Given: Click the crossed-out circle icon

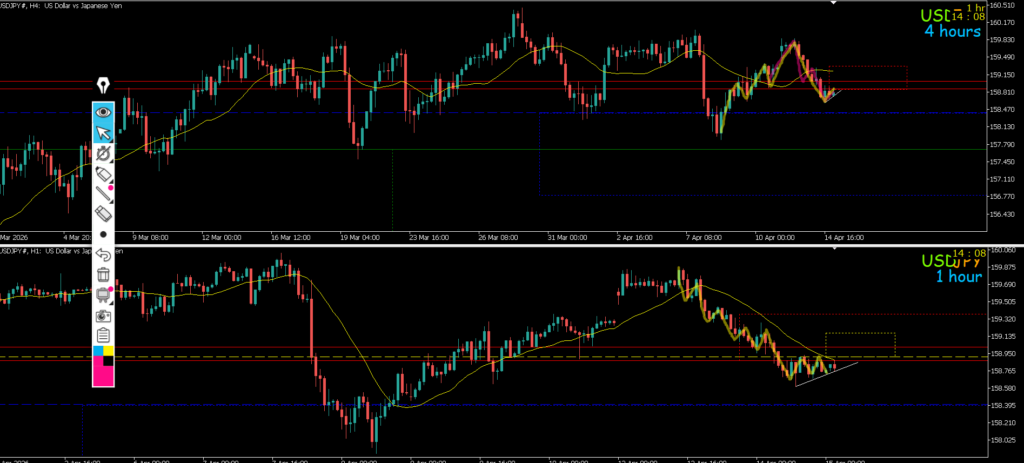Looking at the screenshot, I should (x=103, y=153).
